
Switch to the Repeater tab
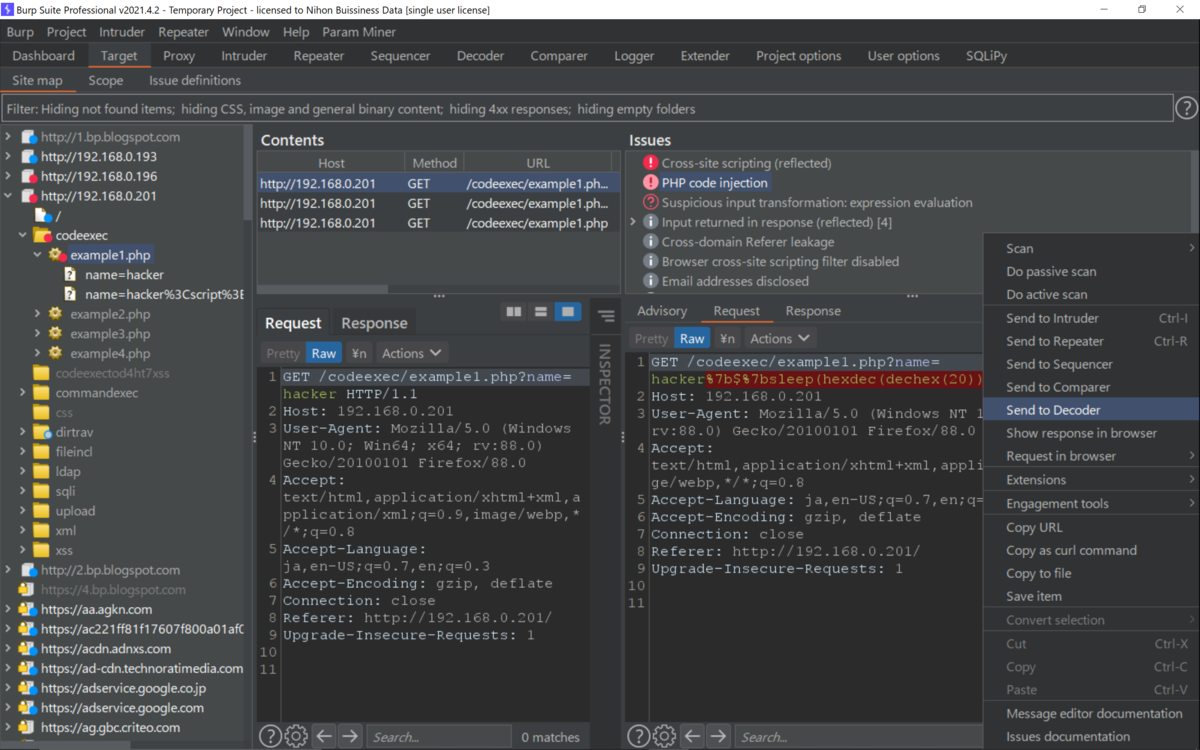pos(318,56)
